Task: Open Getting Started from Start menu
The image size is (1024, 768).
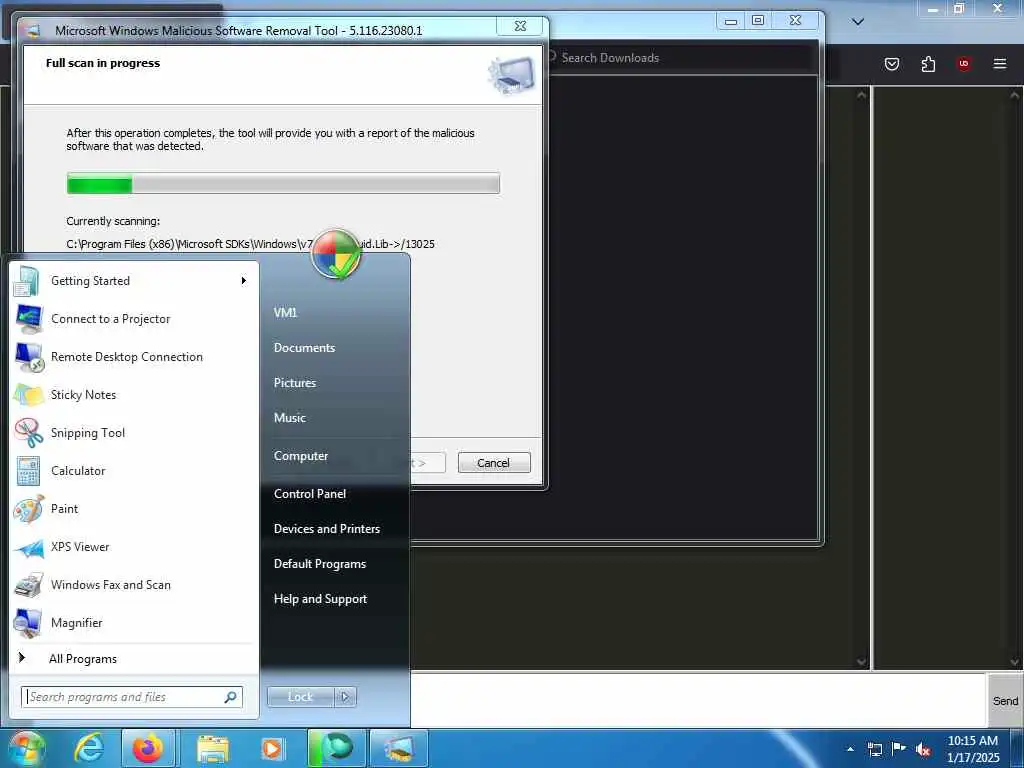Action: point(134,281)
